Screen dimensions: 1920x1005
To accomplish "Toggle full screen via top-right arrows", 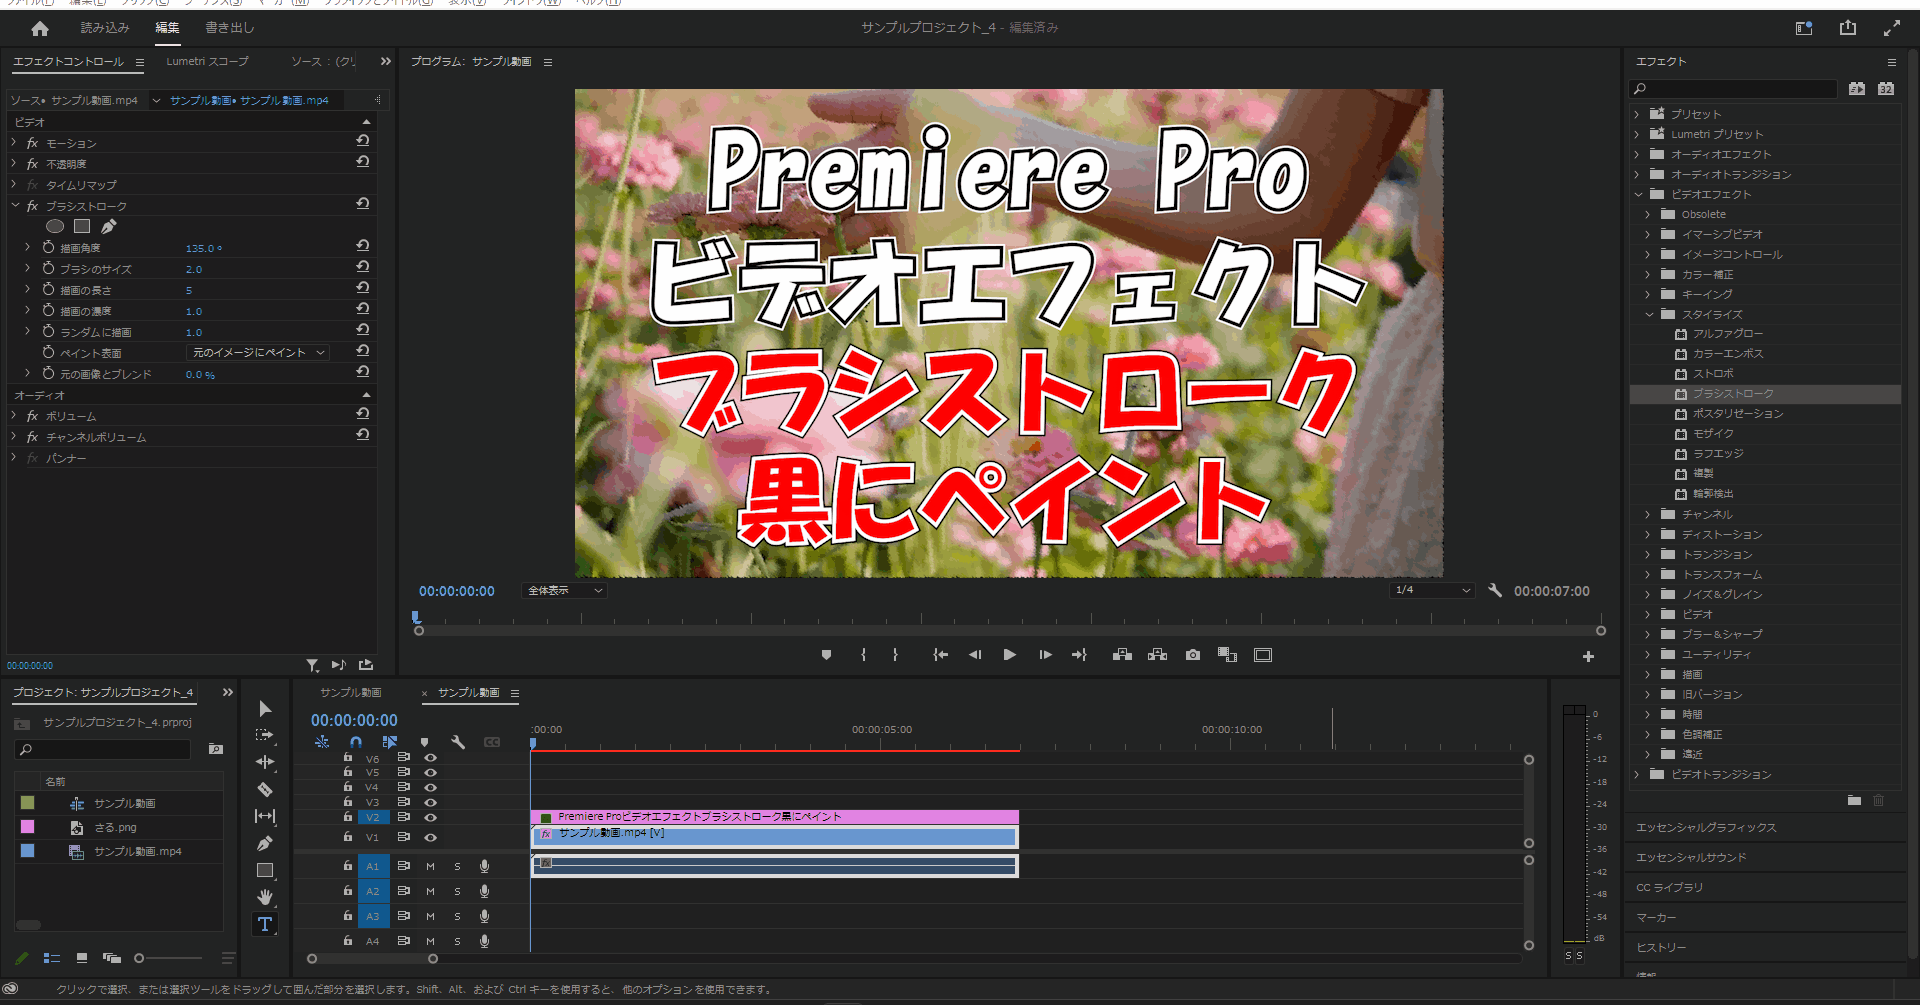I will click(1892, 28).
